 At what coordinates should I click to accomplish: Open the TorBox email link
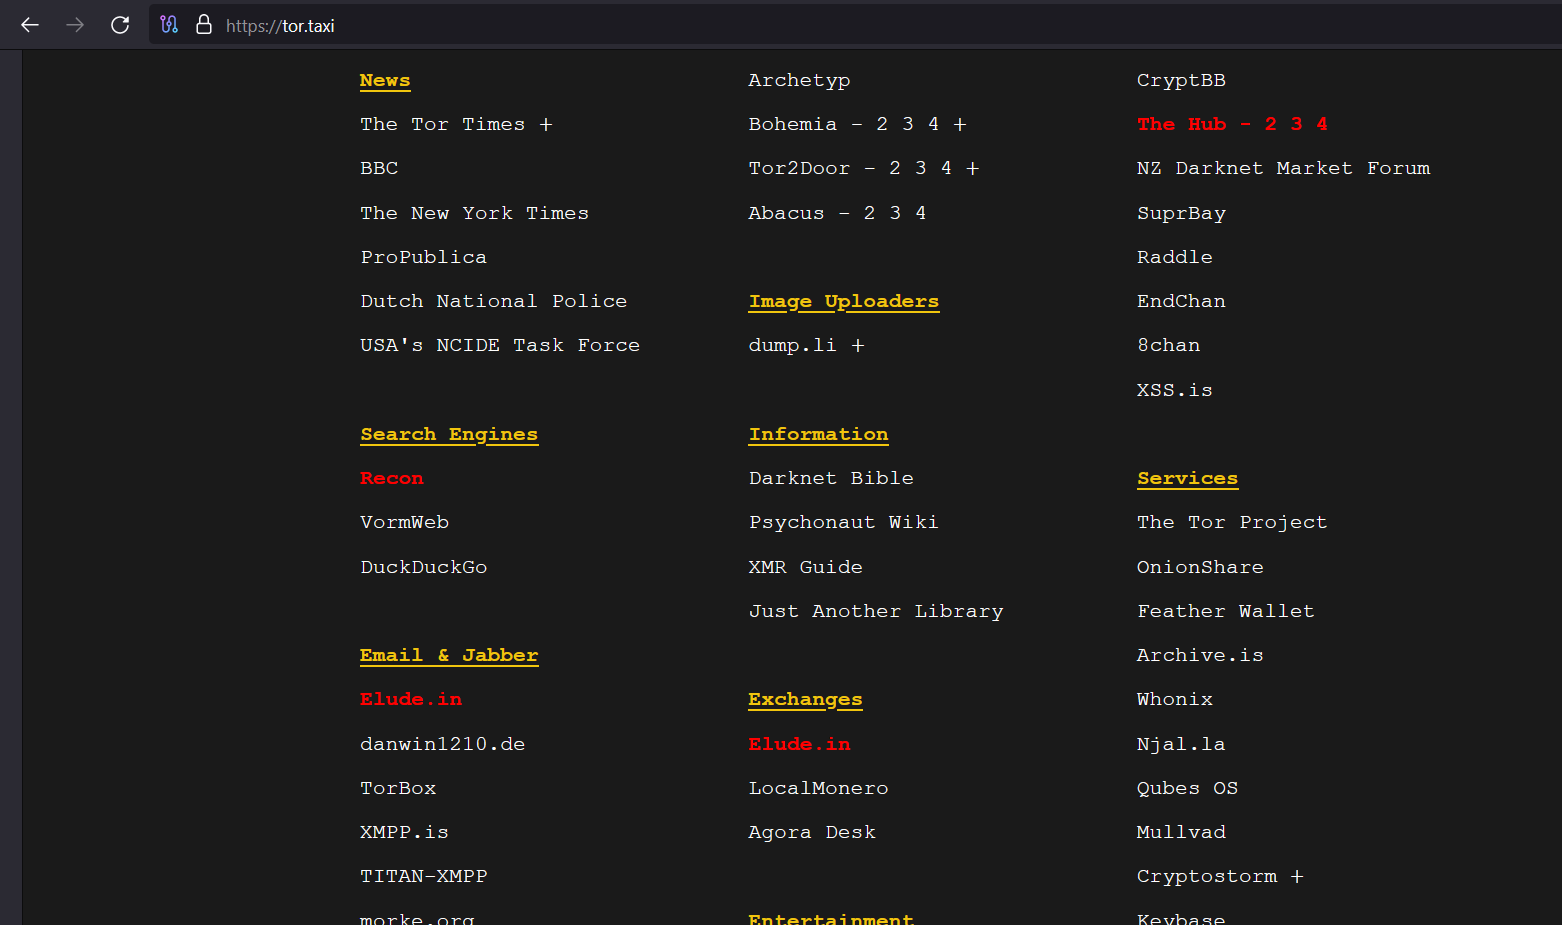398,788
